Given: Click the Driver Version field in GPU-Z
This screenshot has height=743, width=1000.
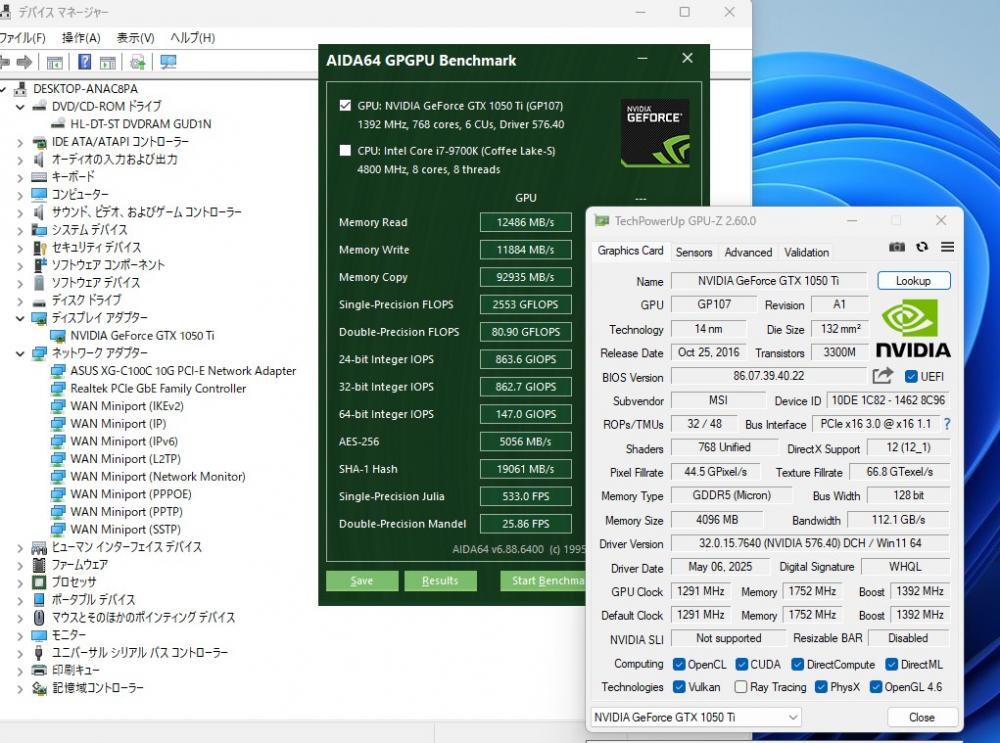Looking at the screenshot, I should 810,543.
